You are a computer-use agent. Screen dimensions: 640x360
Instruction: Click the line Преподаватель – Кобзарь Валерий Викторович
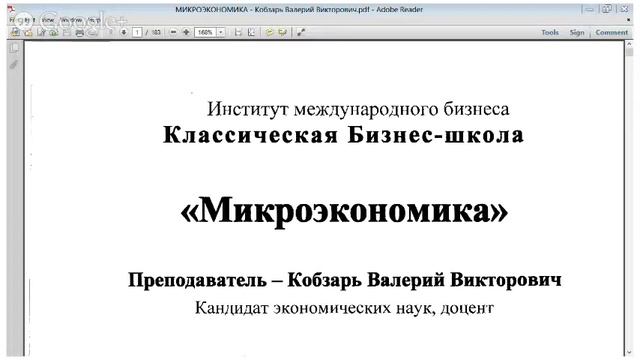(345, 280)
